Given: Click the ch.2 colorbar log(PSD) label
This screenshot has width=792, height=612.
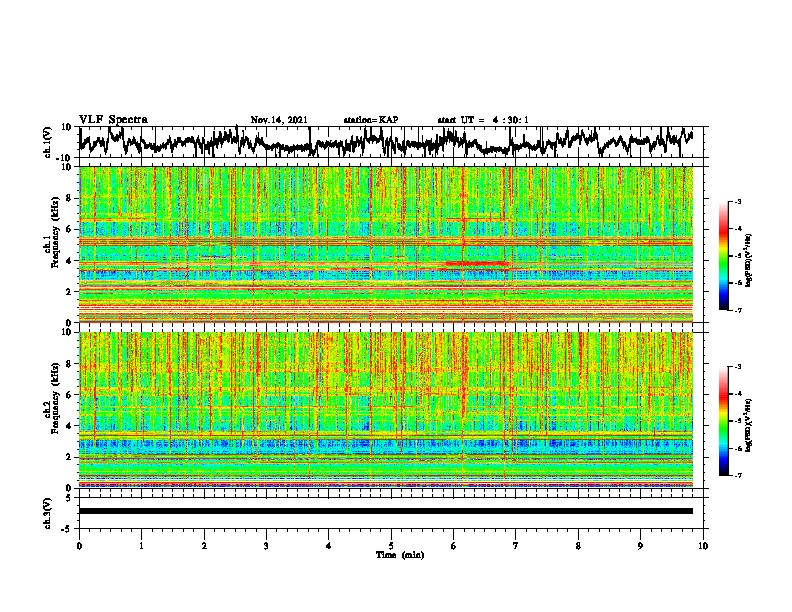Looking at the screenshot, I should tap(749, 425).
